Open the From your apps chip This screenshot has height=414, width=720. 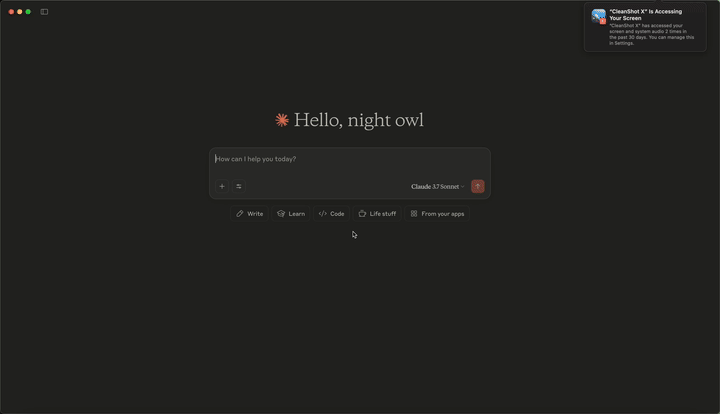pyautogui.click(x=437, y=214)
